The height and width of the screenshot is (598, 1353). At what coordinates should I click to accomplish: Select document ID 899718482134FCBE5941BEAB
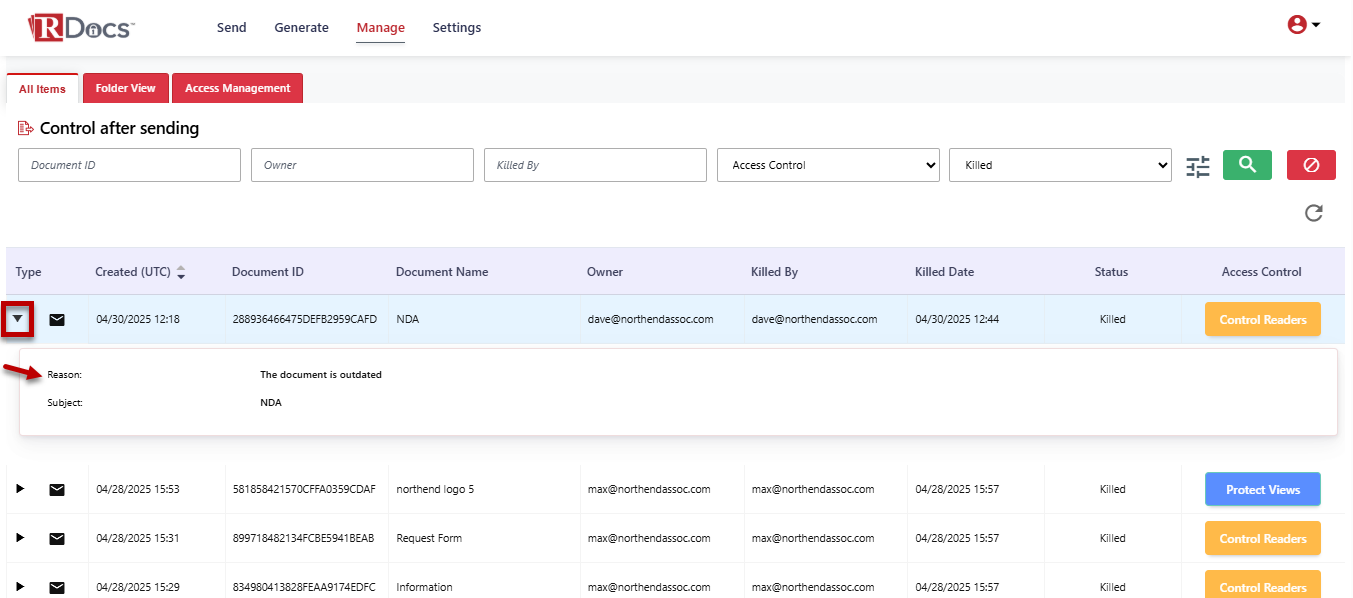point(303,538)
